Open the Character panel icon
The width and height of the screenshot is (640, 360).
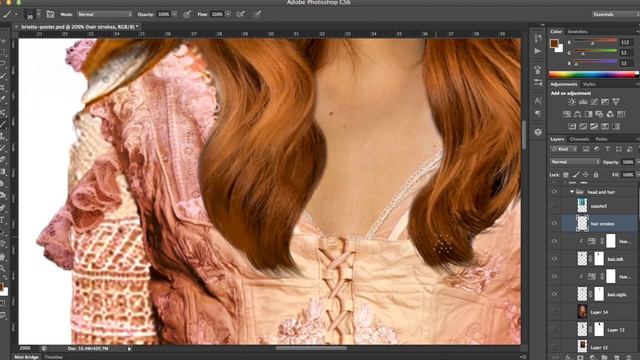tap(538, 101)
